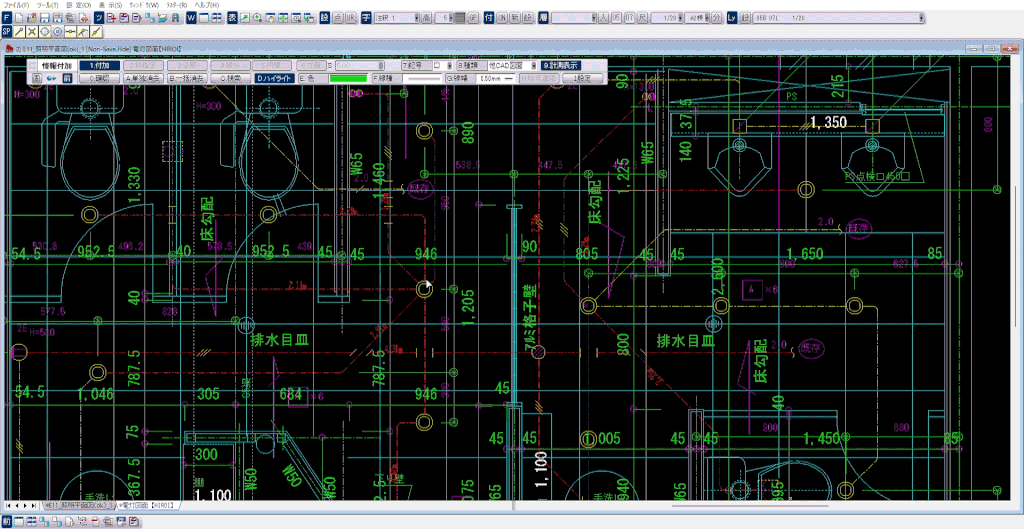
Task: Click the blue 表 display icon
Action: click(x=232, y=18)
